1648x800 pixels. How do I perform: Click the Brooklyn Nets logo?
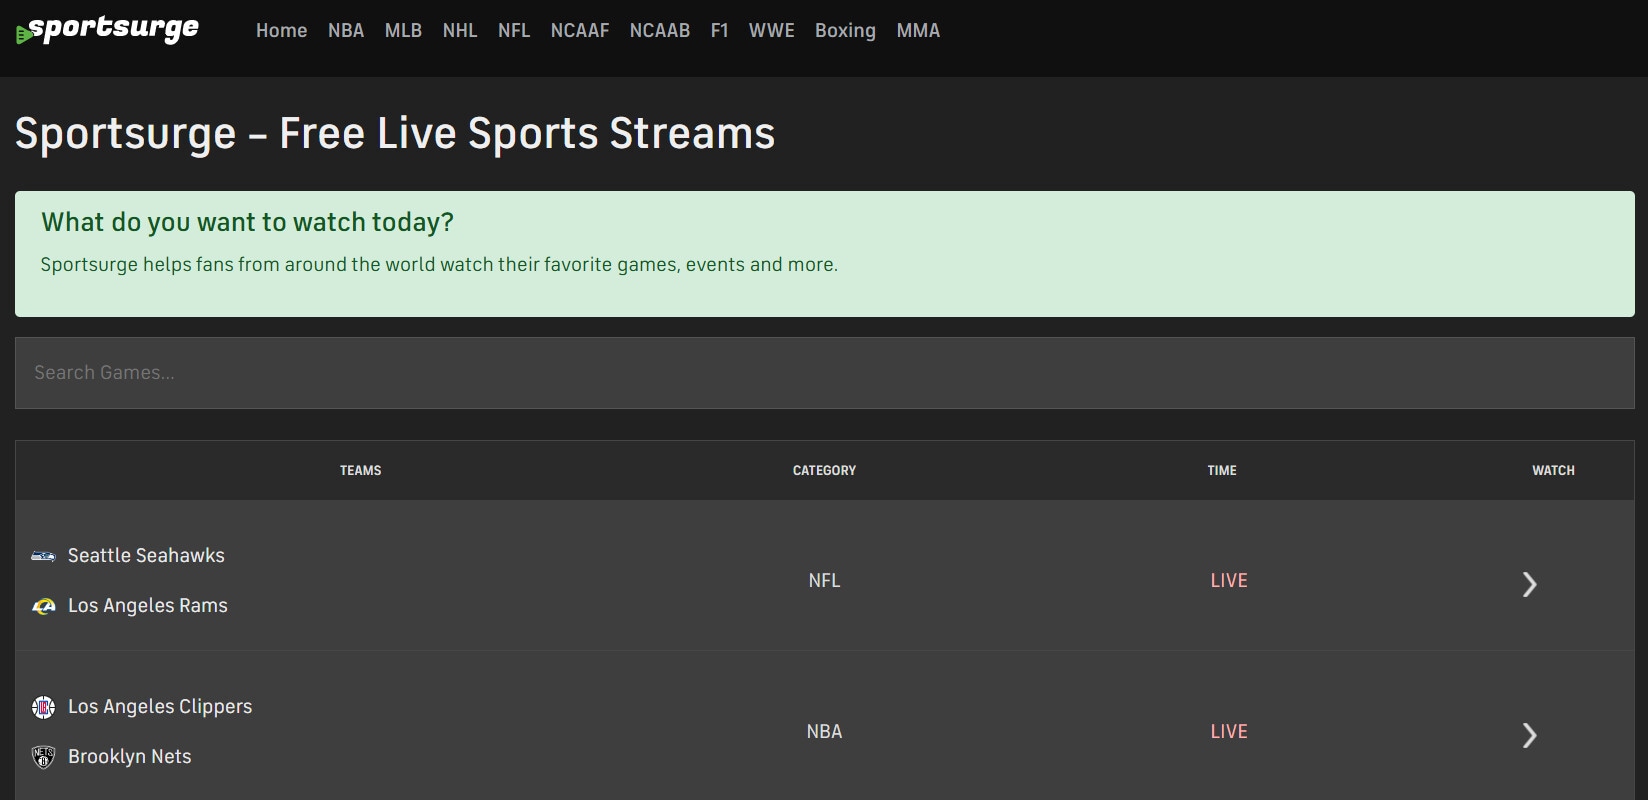[43, 757]
